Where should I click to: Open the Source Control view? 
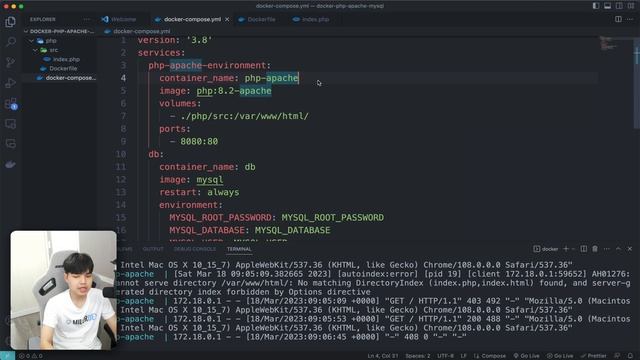[11, 62]
